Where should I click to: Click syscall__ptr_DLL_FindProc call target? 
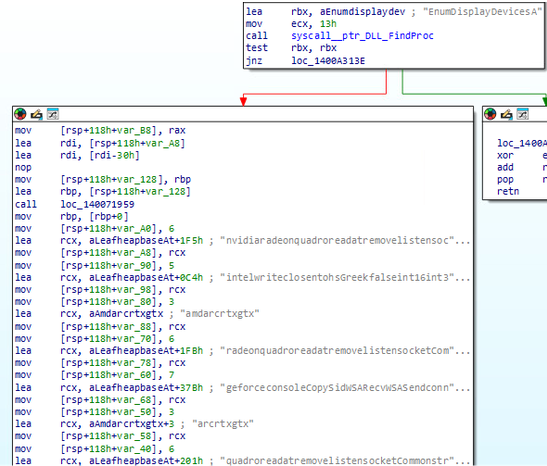coord(362,36)
